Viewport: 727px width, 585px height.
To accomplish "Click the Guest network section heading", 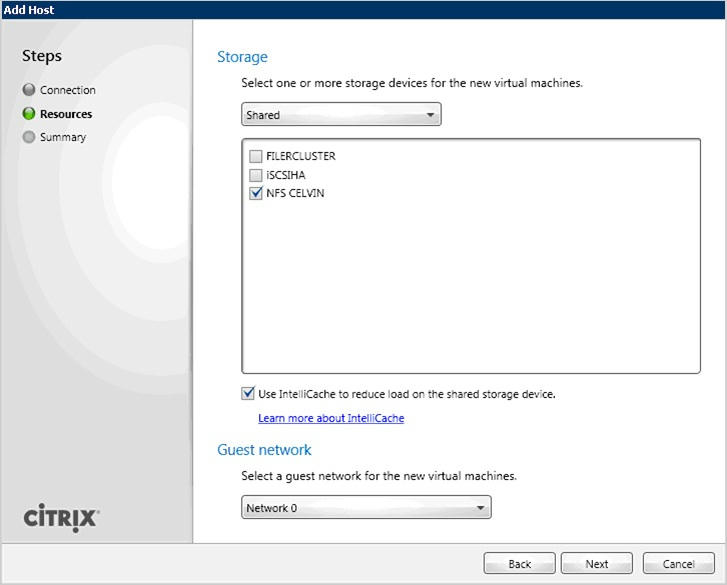I will click(x=264, y=450).
